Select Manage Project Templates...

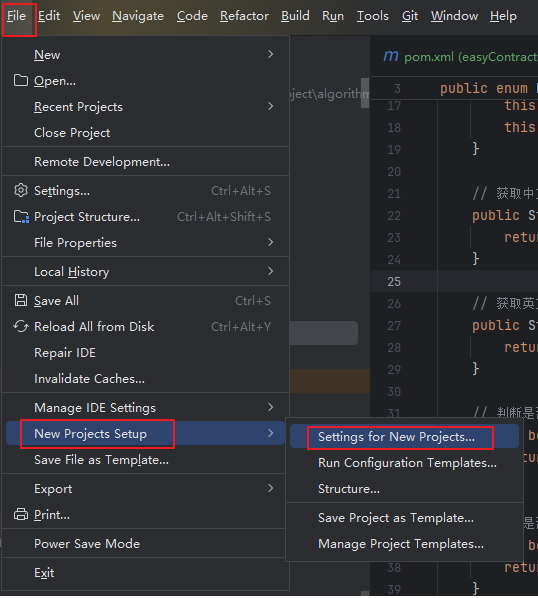coord(404,543)
